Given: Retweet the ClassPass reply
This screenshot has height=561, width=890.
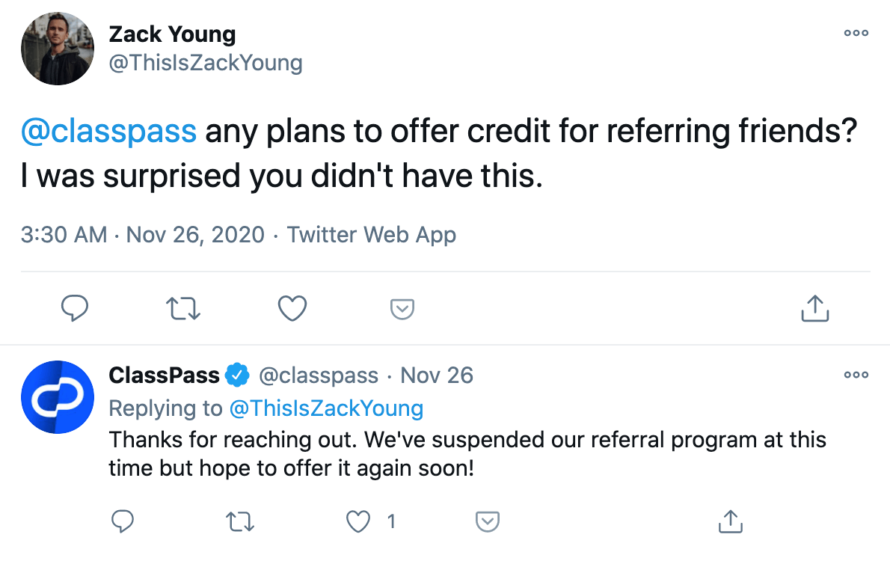Looking at the screenshot, I should pyautogui.click(x=239, y=521).
